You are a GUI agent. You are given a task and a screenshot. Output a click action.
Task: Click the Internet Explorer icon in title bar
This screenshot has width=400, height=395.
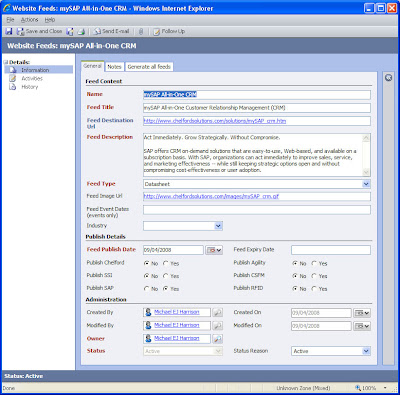[x=7, y=8]
